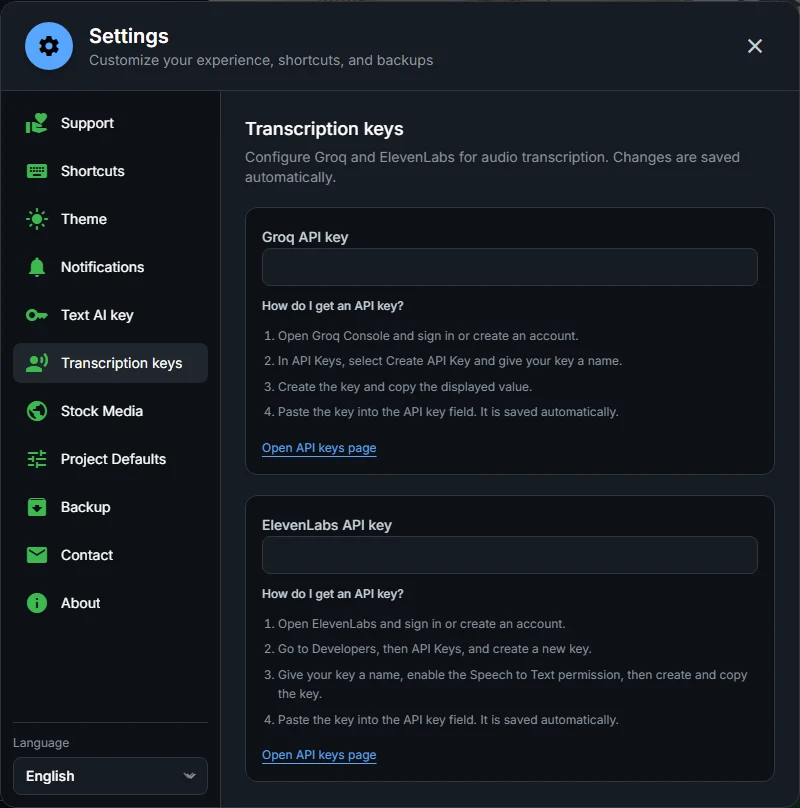Image resolution: width=800 pixels, height=808 pixels.
Task: Click the About info icon
Action: [37, 603]
